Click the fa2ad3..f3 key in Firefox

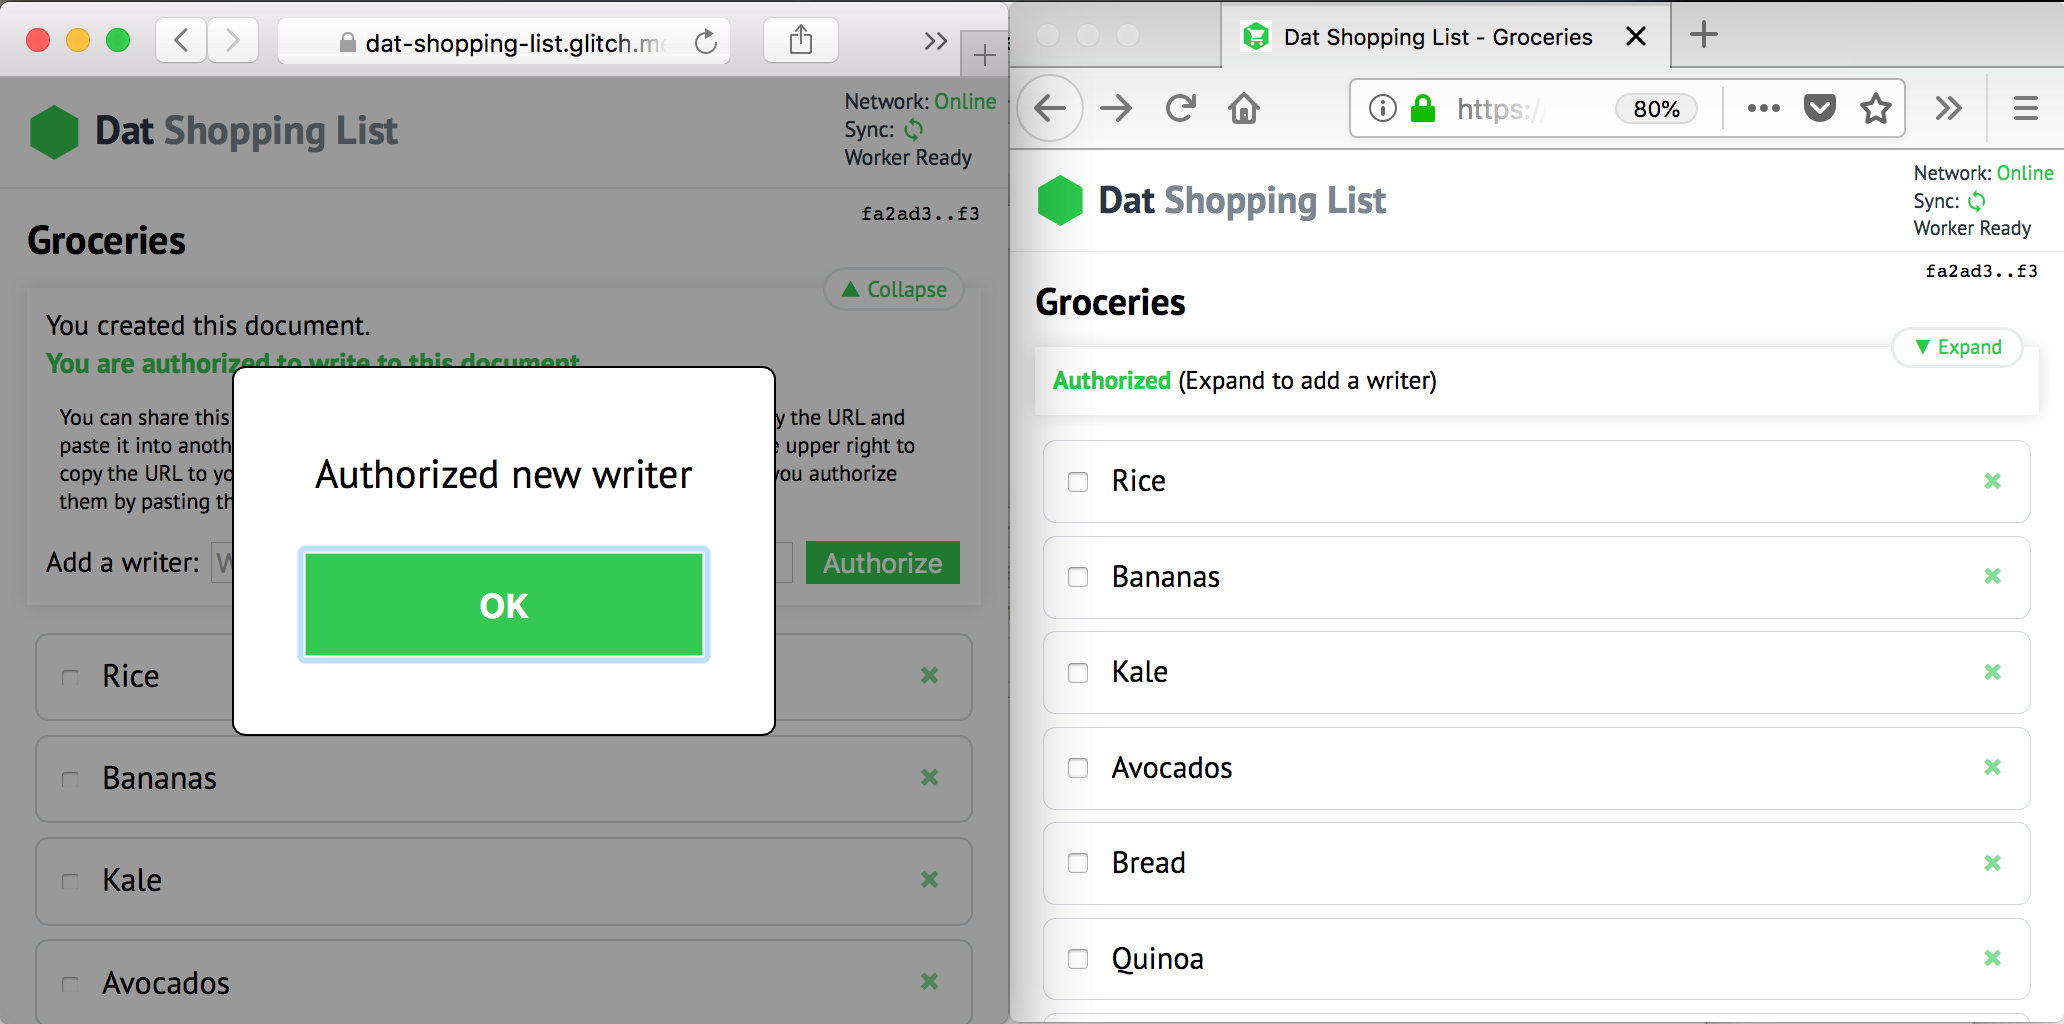click(x=1981, y=271)
